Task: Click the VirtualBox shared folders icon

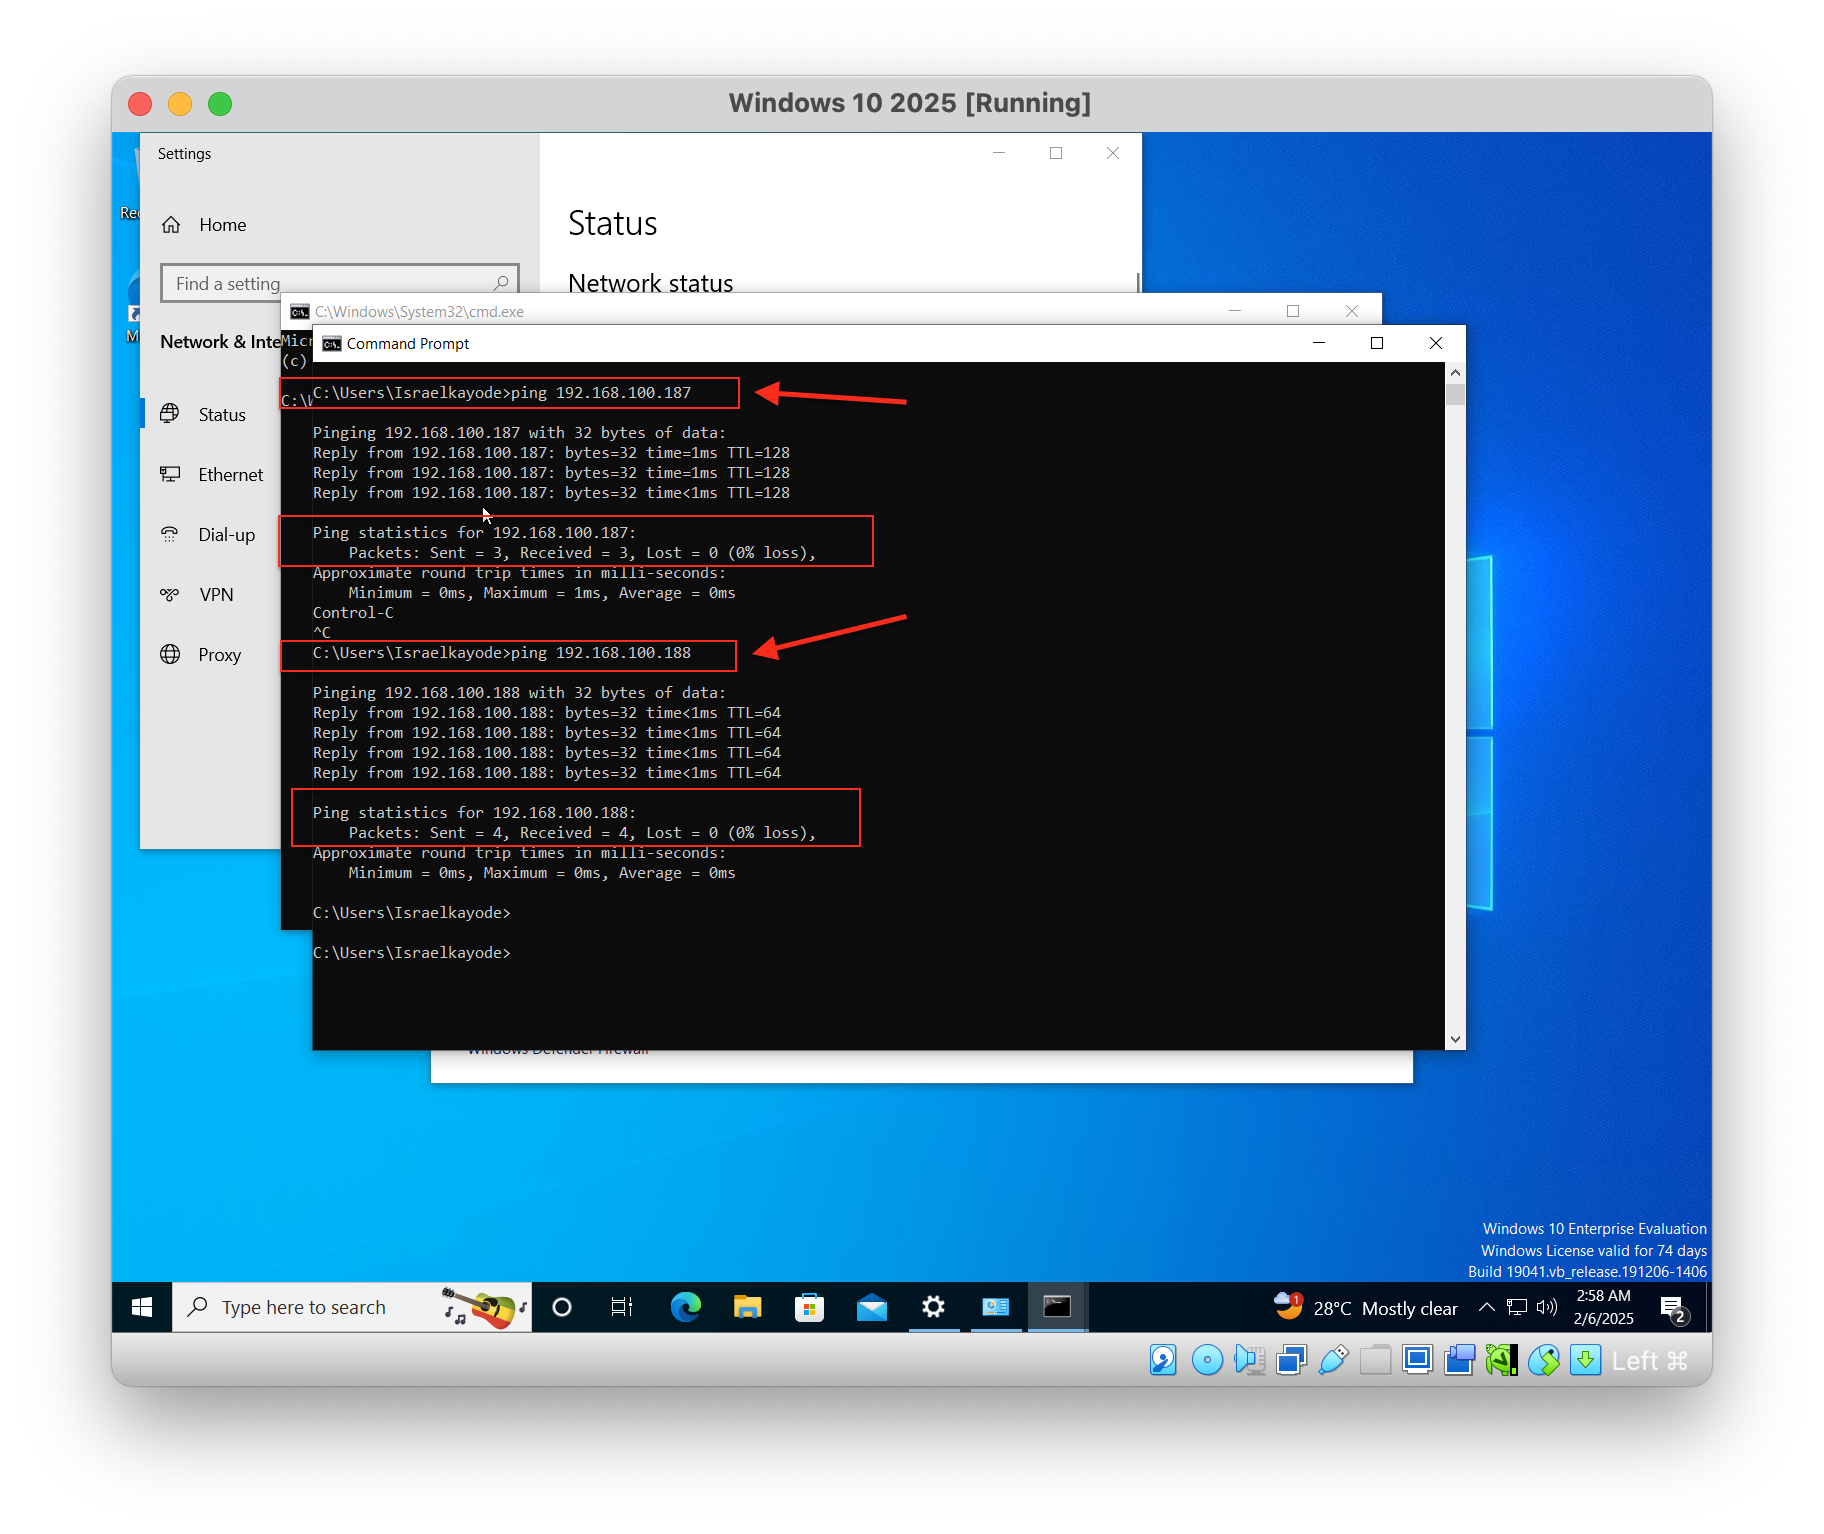Action: pyautogui.click(x=1375, y=1360)
